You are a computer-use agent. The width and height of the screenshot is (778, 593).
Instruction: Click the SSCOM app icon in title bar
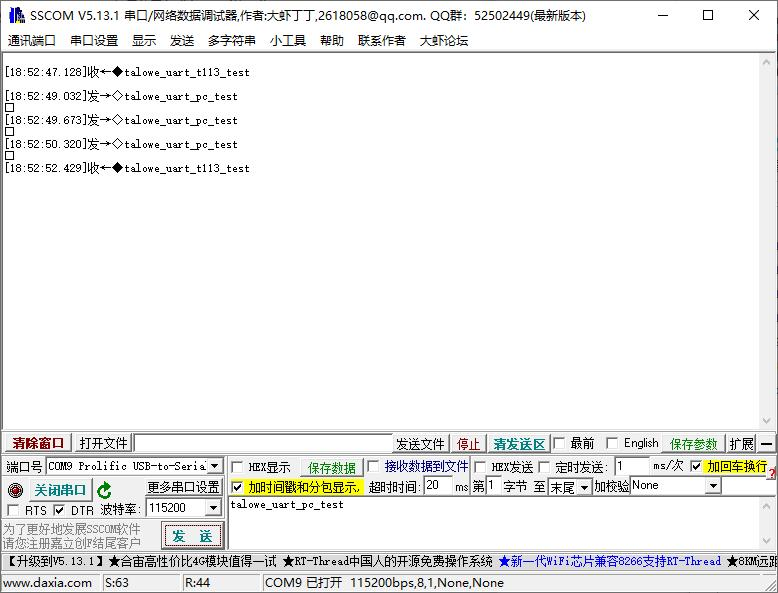[x=16, y=15]
